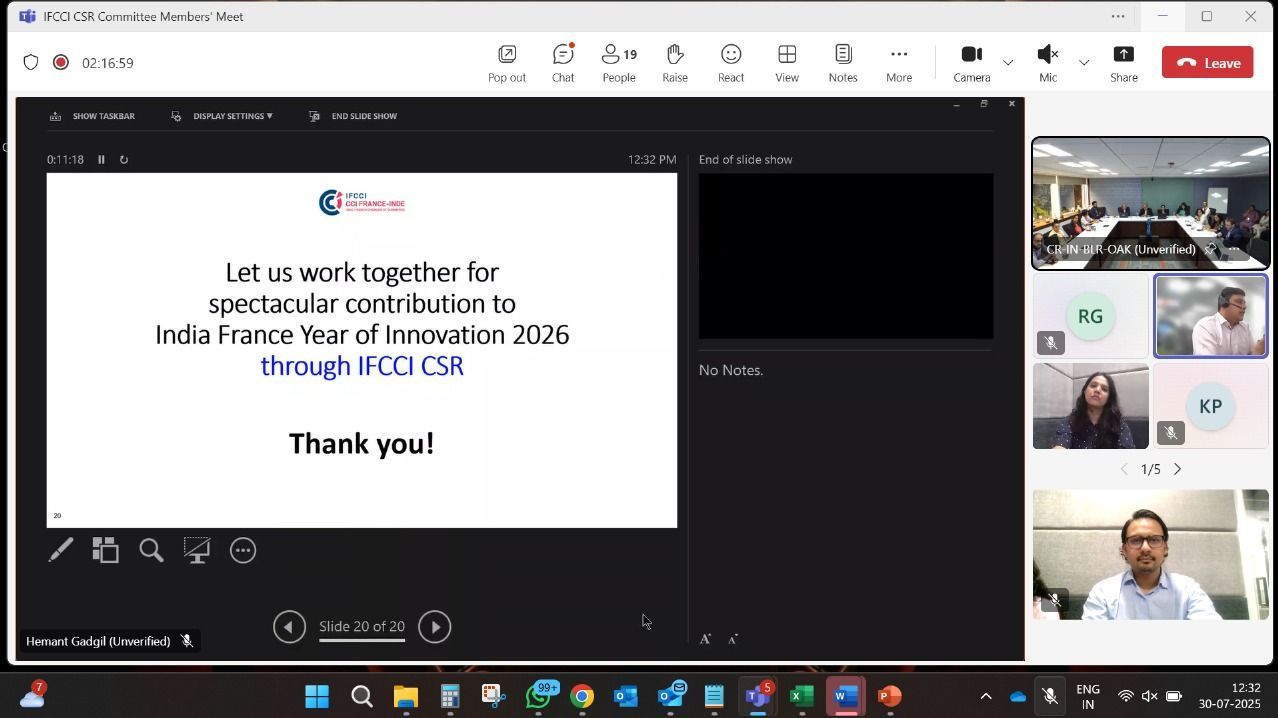Go to next page of participant videos

[1177, 469]
